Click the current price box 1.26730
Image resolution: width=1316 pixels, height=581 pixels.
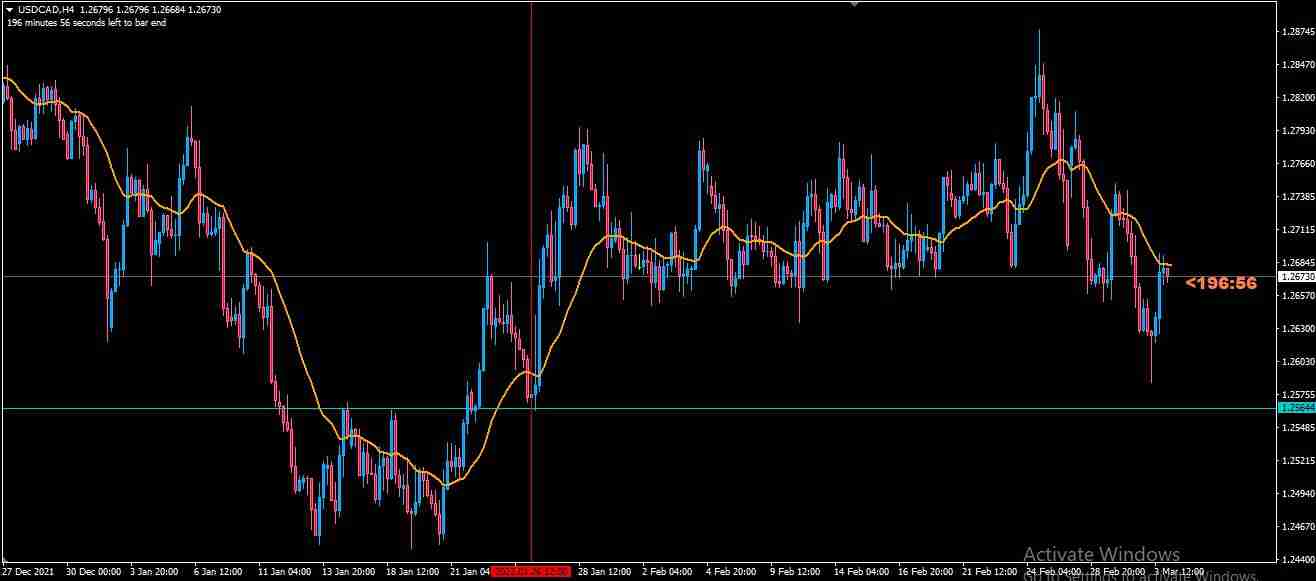coord(1296,278)
